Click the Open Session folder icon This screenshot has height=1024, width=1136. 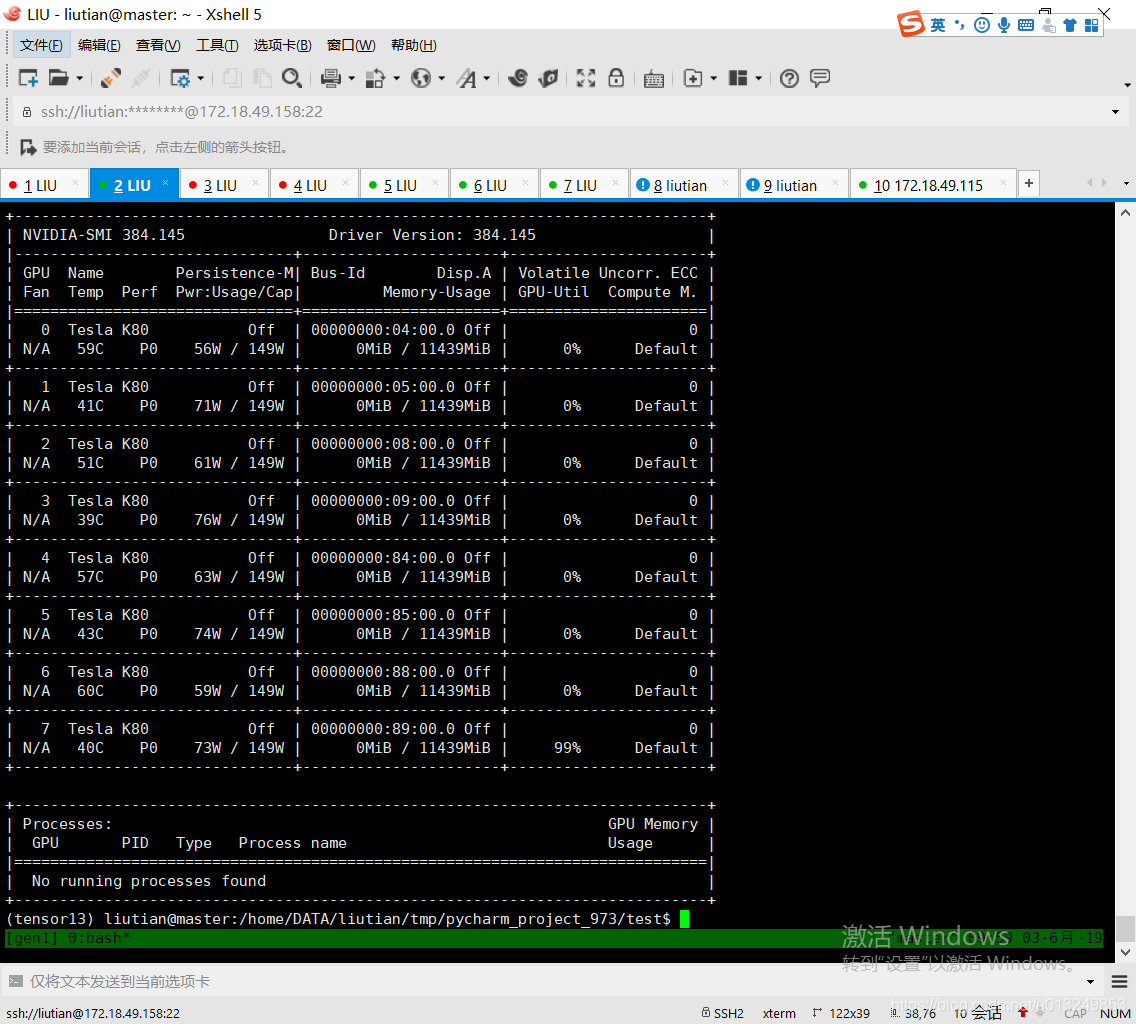[x=59, y=78]
